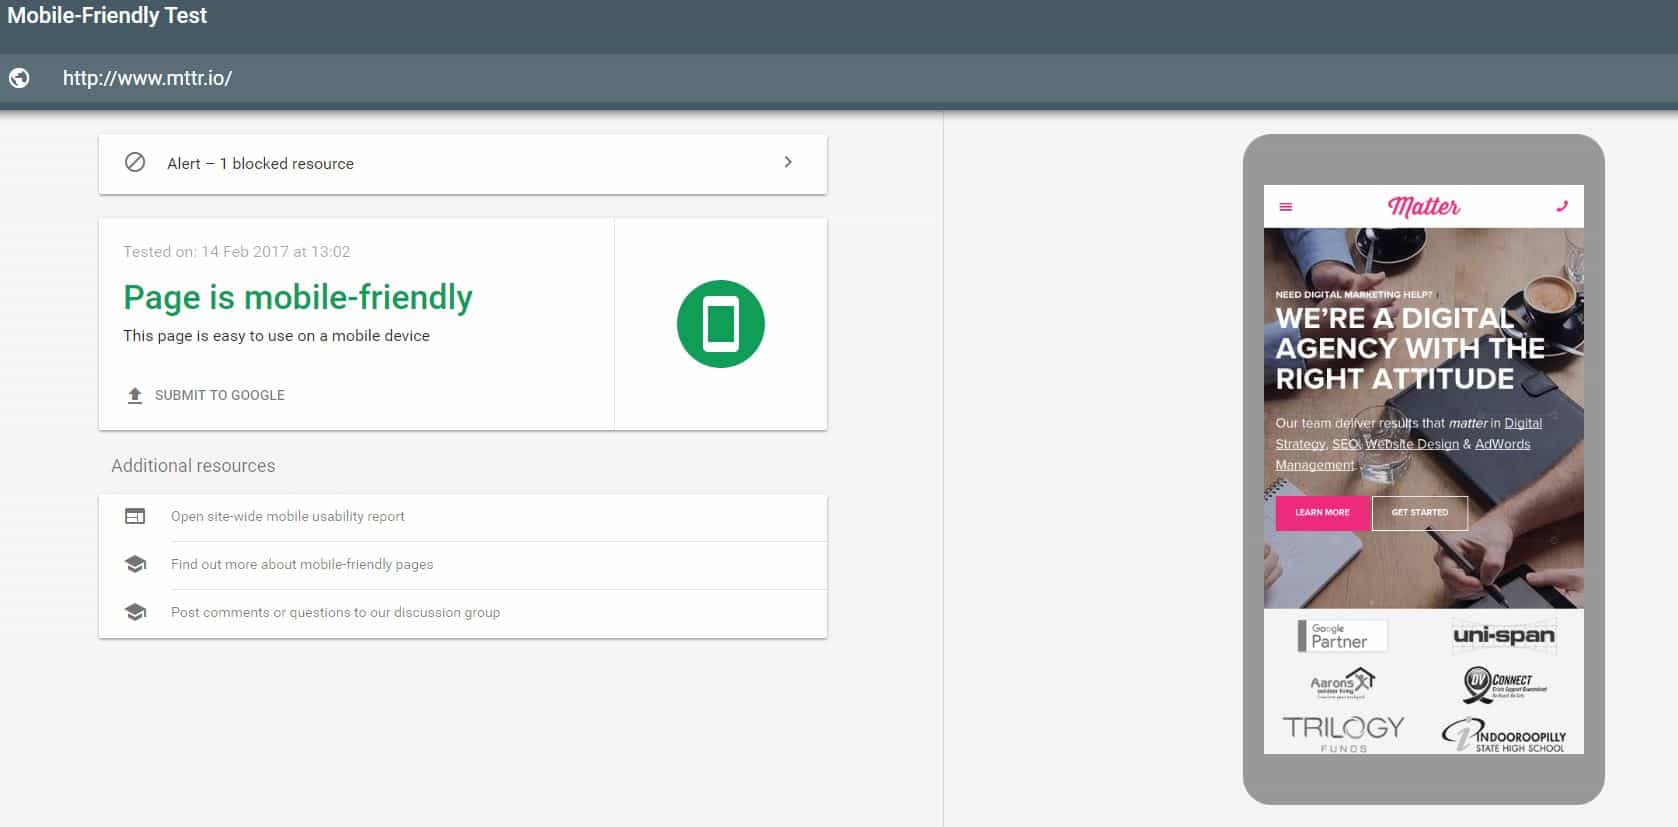Click the Mobile-Friendly Test page title
Screen dimensions: 1678x827
107,16
